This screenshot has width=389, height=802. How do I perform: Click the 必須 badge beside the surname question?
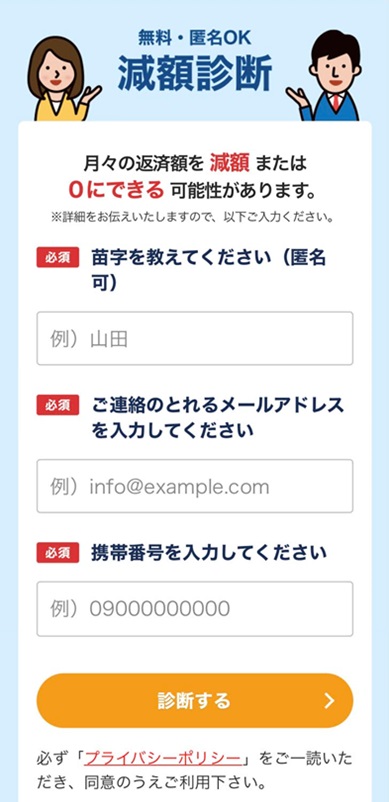tap(57, 257)
